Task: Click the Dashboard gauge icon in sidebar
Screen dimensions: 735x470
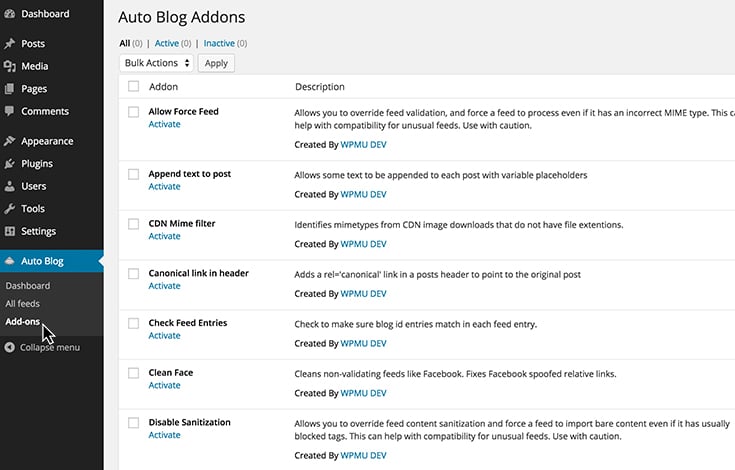Action: 10,14
